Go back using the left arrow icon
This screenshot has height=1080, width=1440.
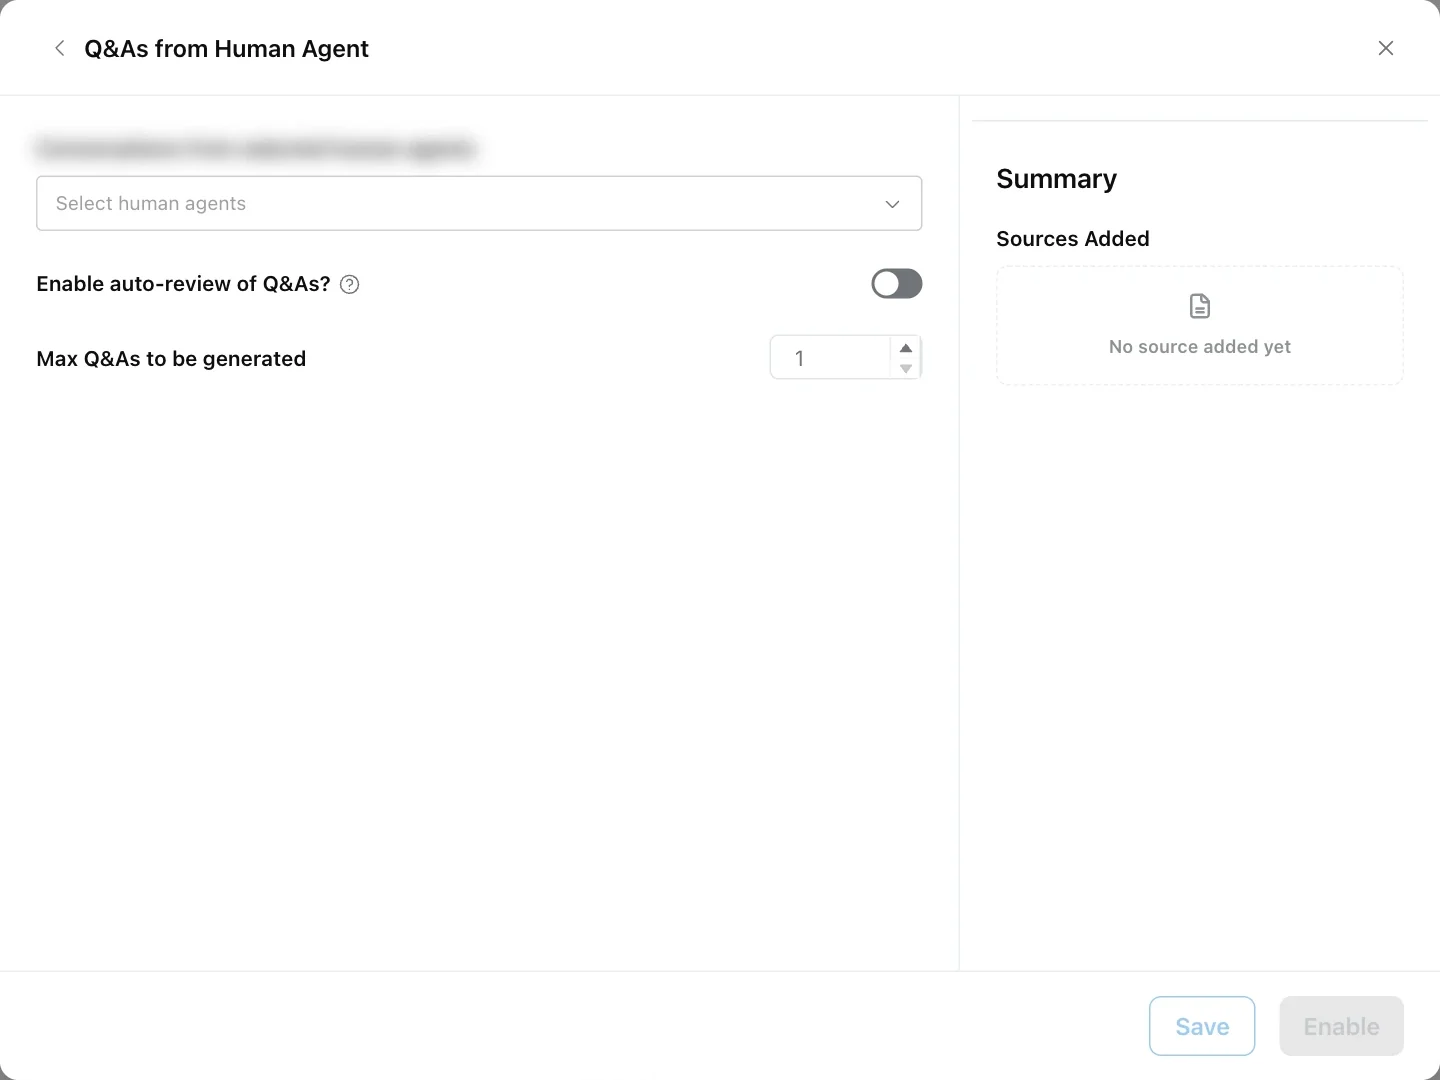(x=60, y=48)
